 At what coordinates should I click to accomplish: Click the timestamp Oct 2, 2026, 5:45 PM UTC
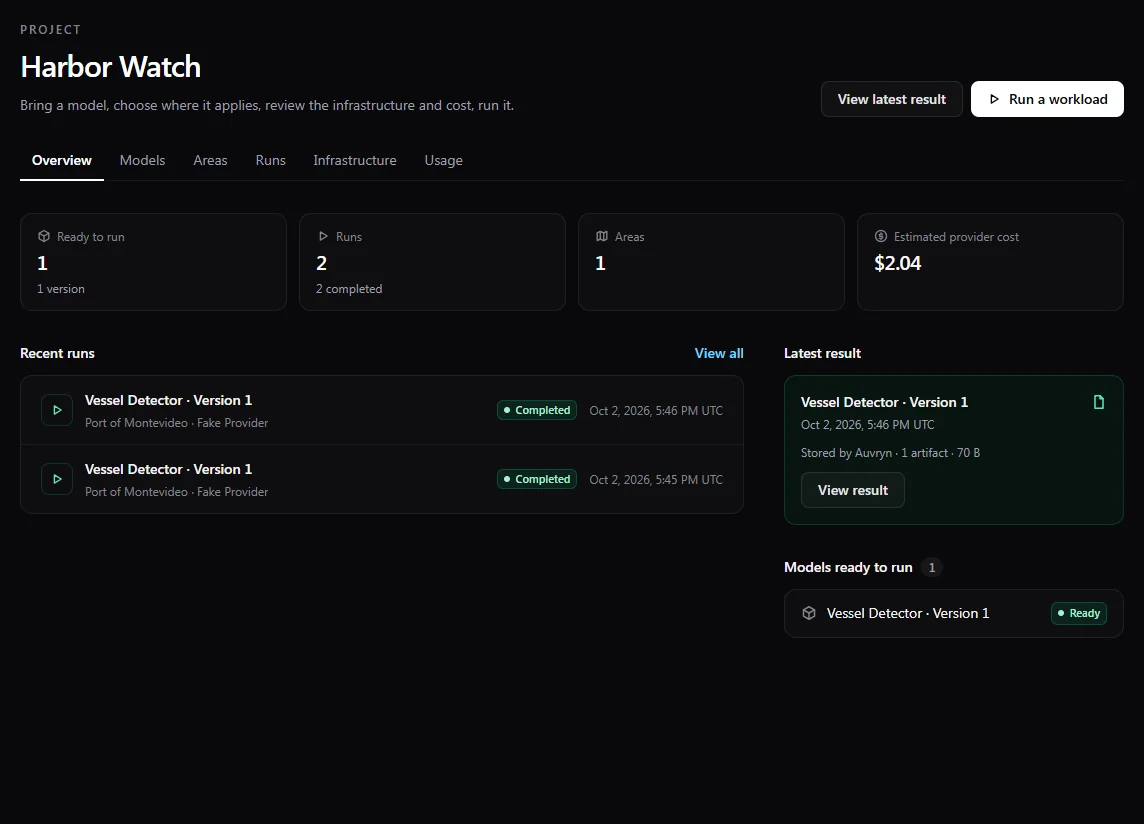(656, 480)
